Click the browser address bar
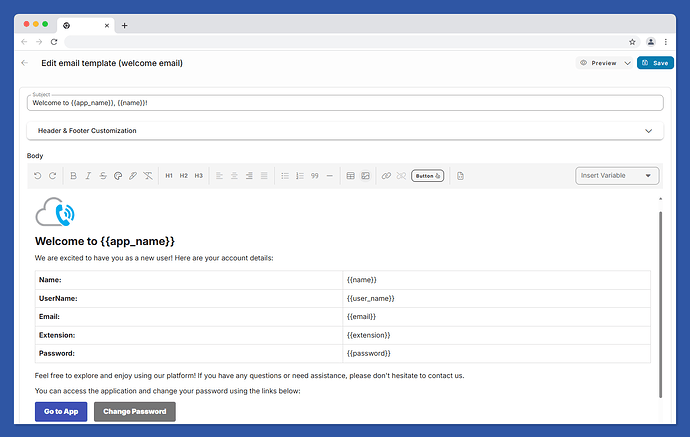The width and height of the screenshot is (690, 437). coord(345,42)
